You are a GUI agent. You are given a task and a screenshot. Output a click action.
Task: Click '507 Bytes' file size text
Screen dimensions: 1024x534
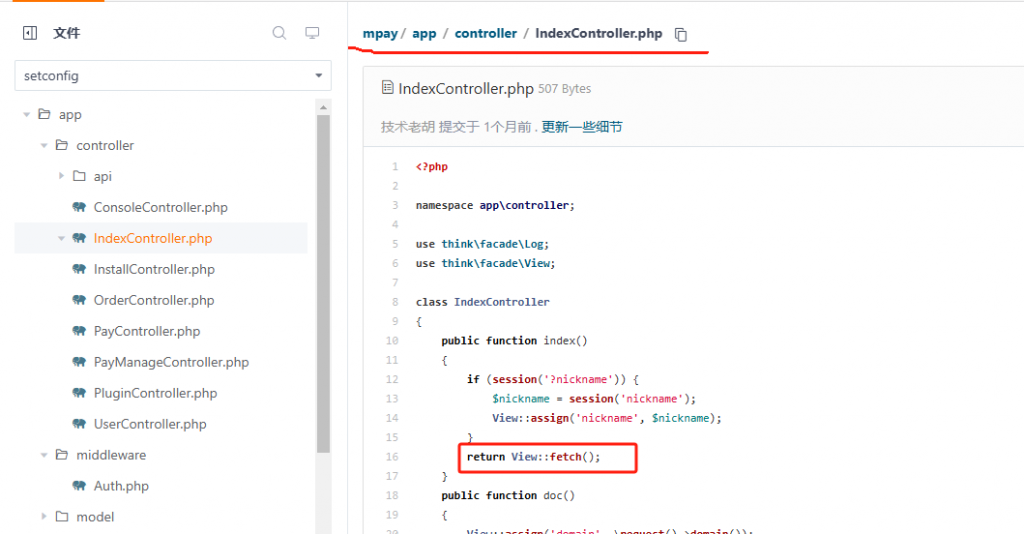point(564,89)
